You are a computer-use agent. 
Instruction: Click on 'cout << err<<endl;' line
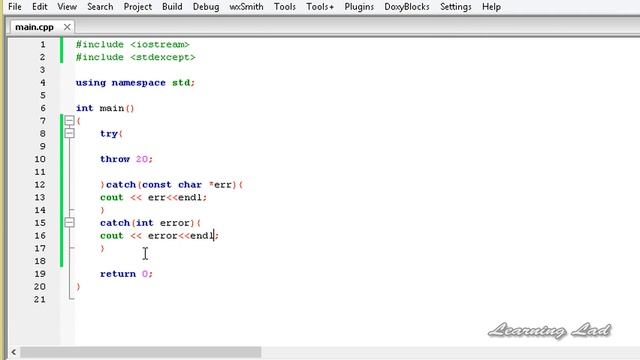(x=153, y=197)
